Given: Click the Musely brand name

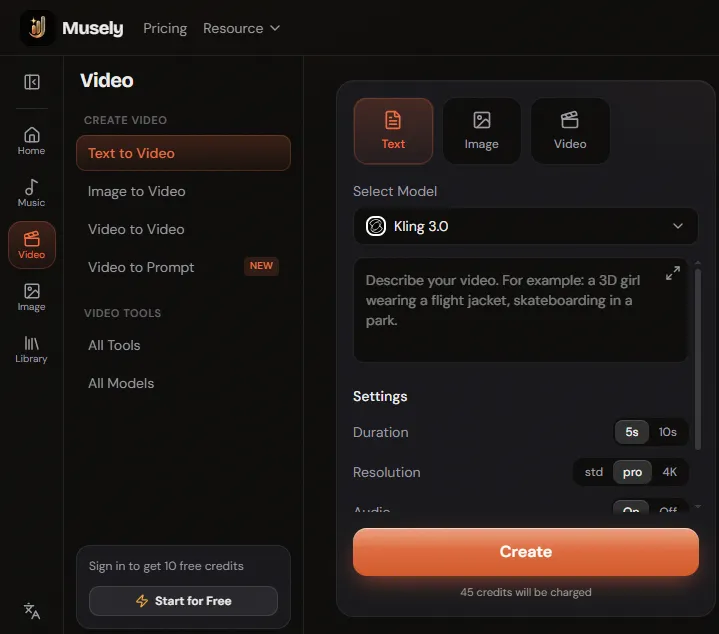Looking at the screenshot, I should tap(93, 28).
